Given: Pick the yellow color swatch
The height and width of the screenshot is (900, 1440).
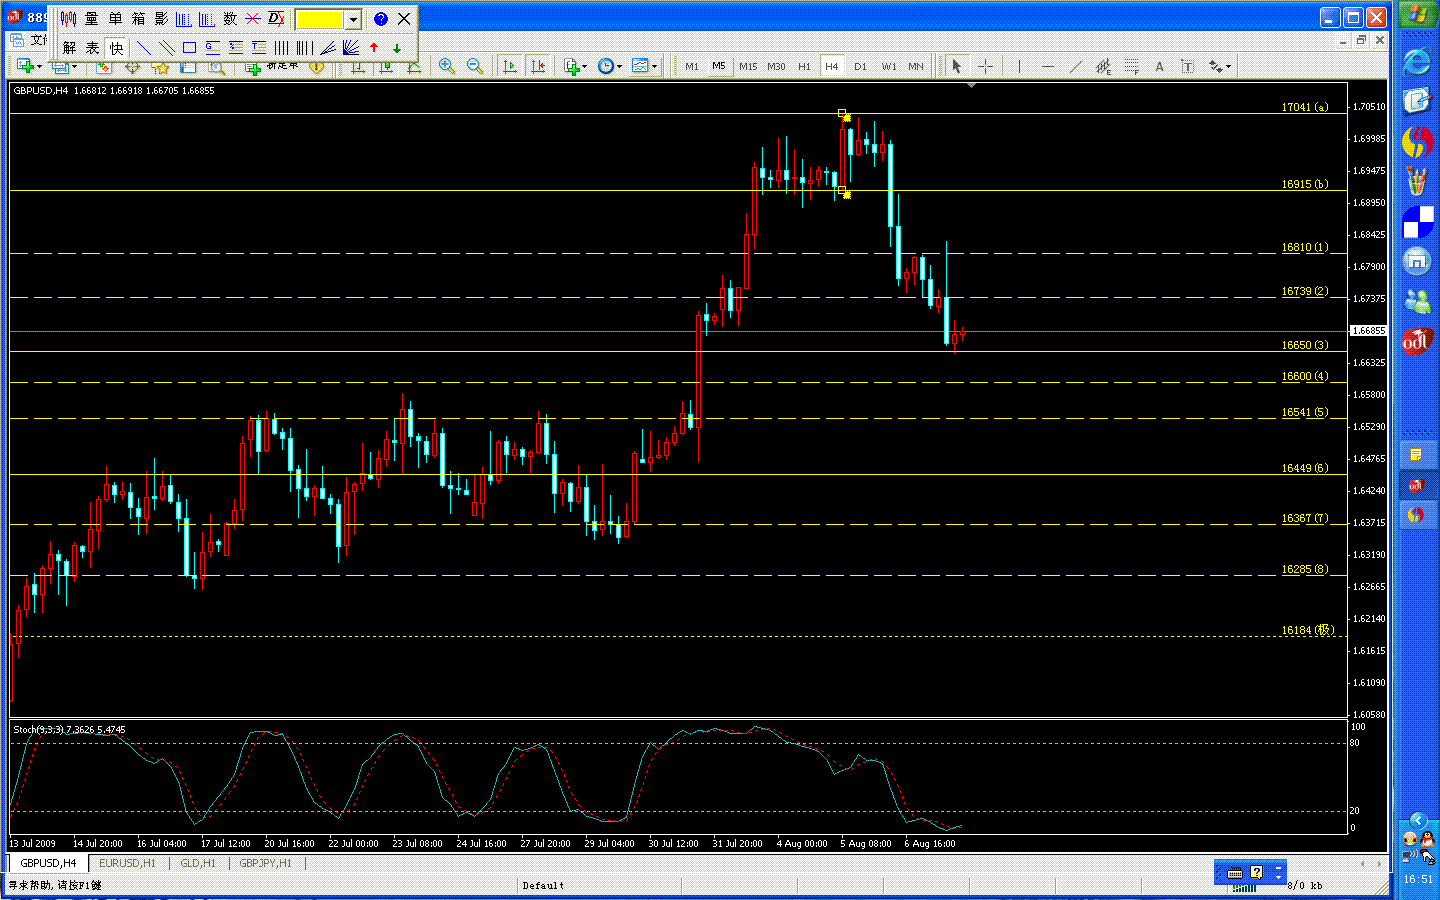Looking at the screenshot, I should 320,19.
